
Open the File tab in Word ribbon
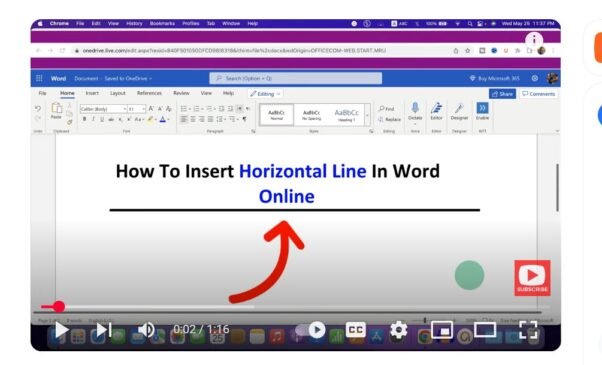pos(42,93)
